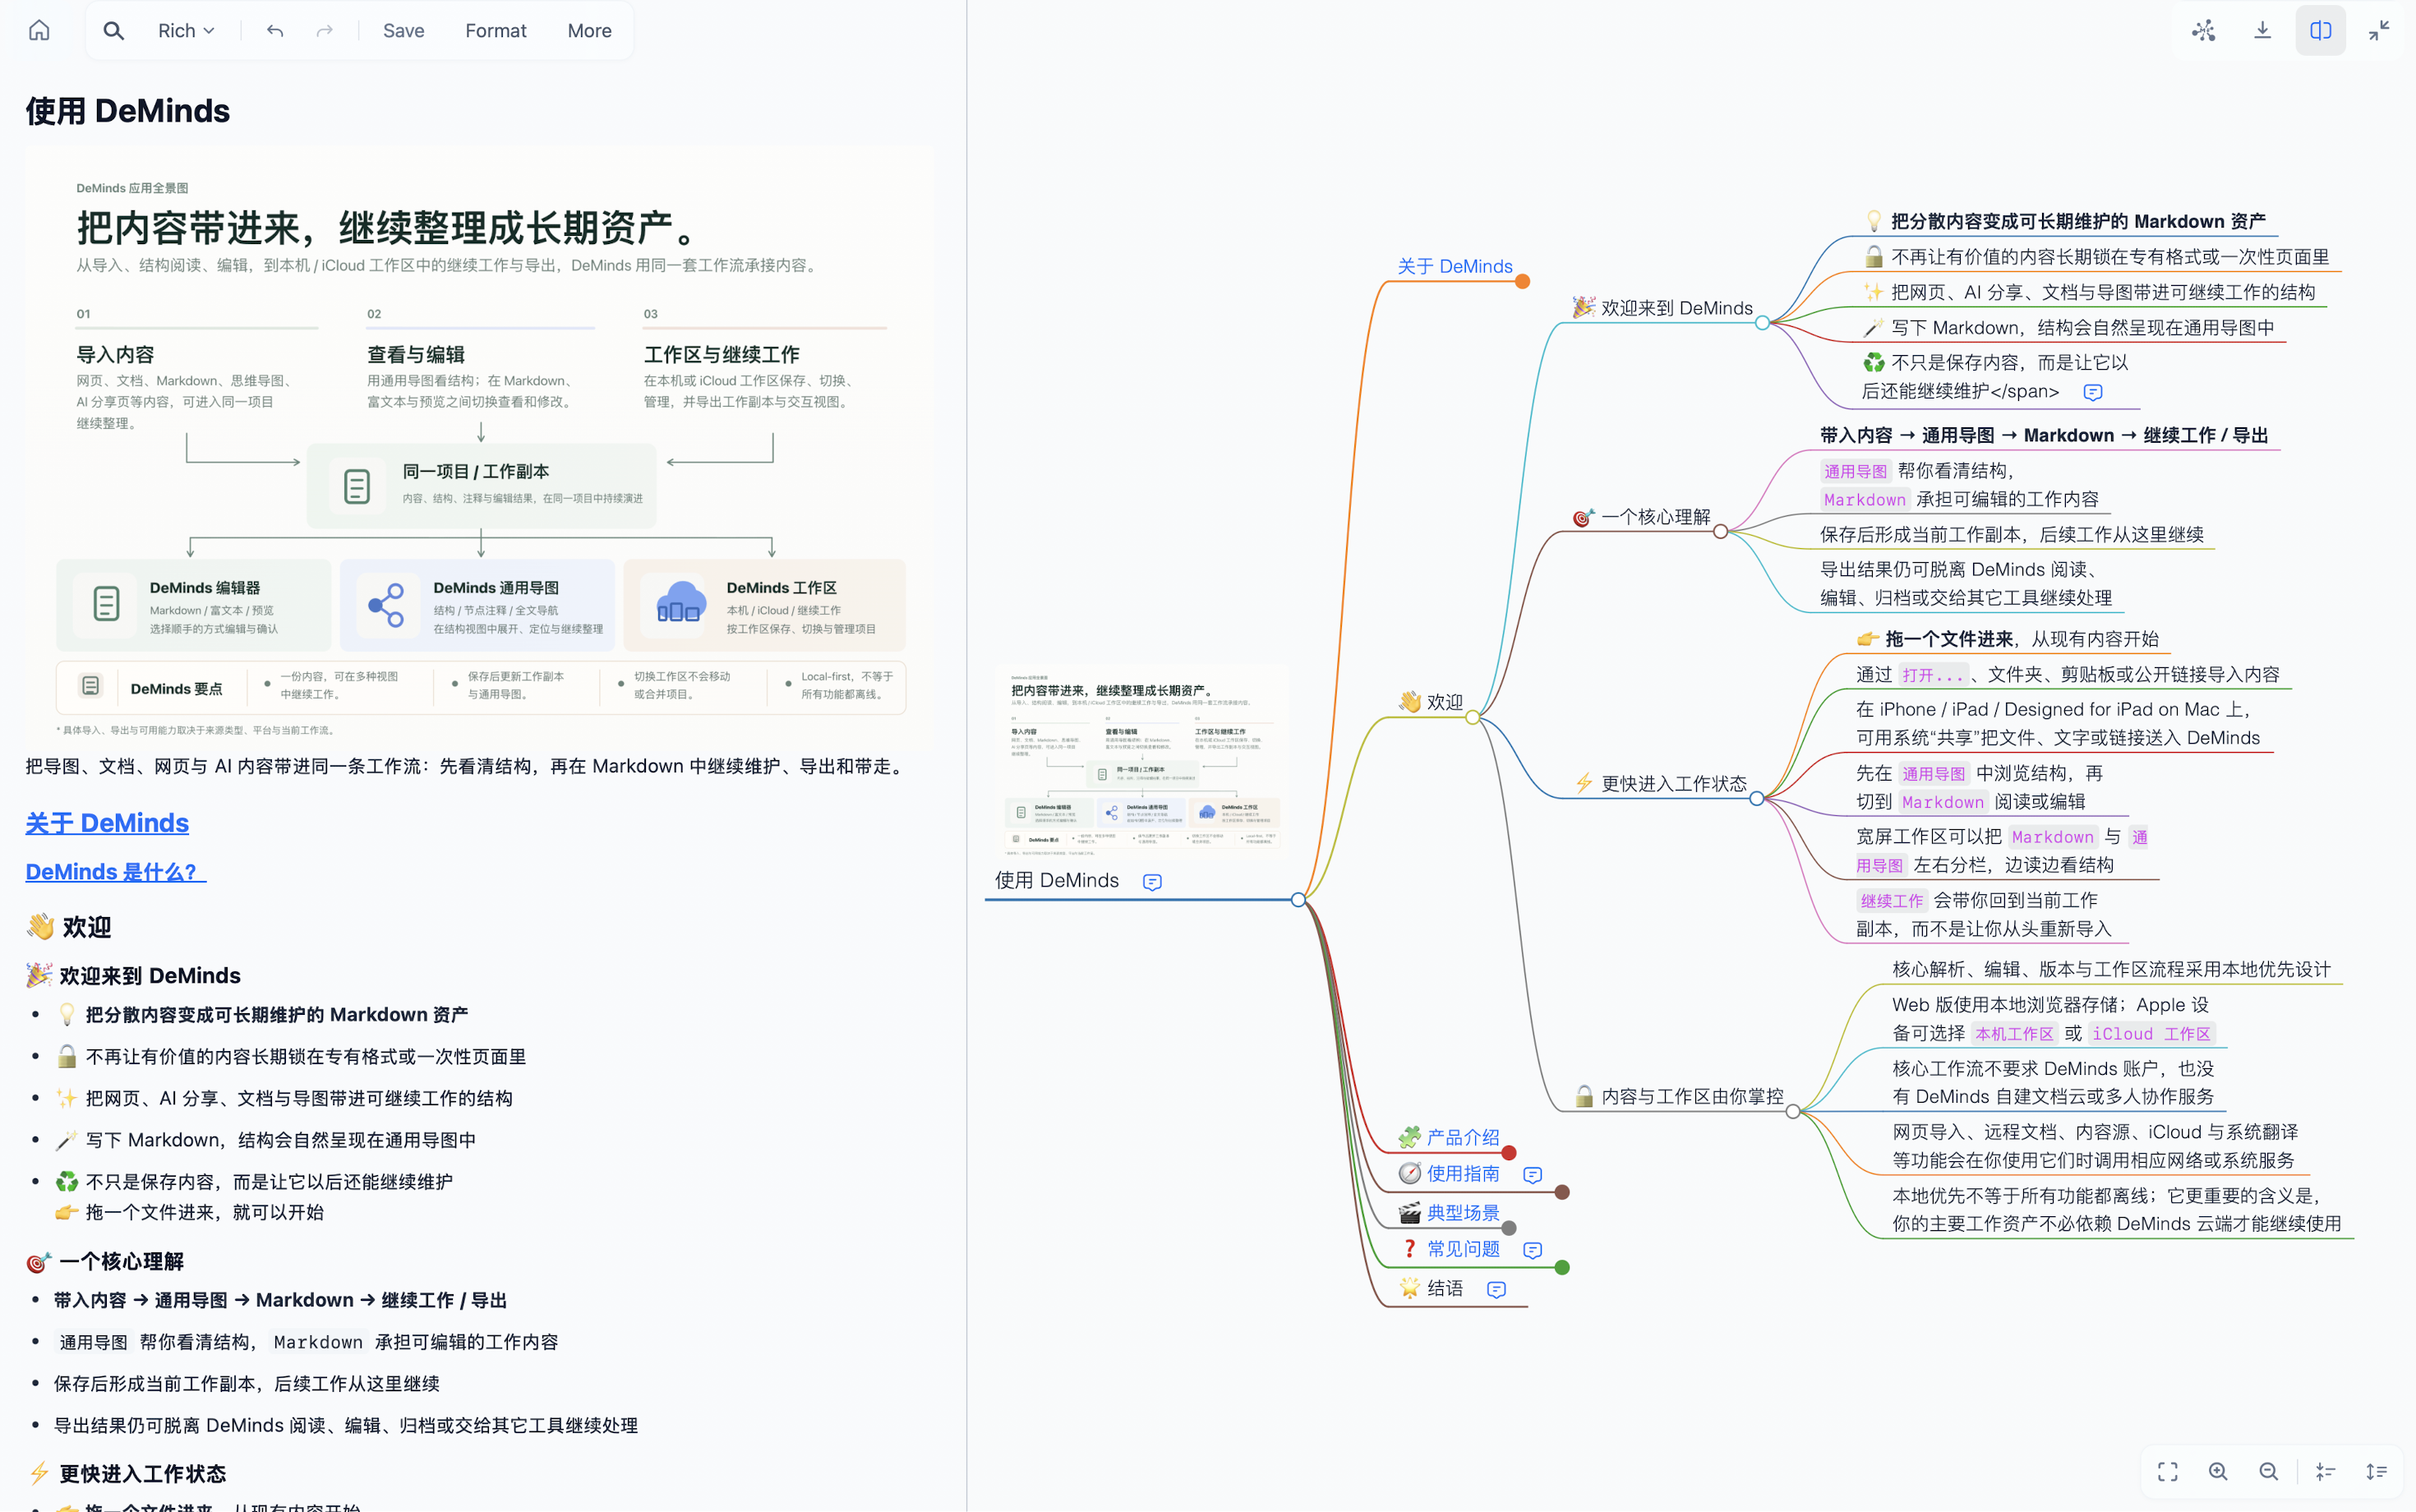Click the 欢迎来到 DeMinds heading in editor
Screen dimensions: 2416x1512
click(134, 975)
